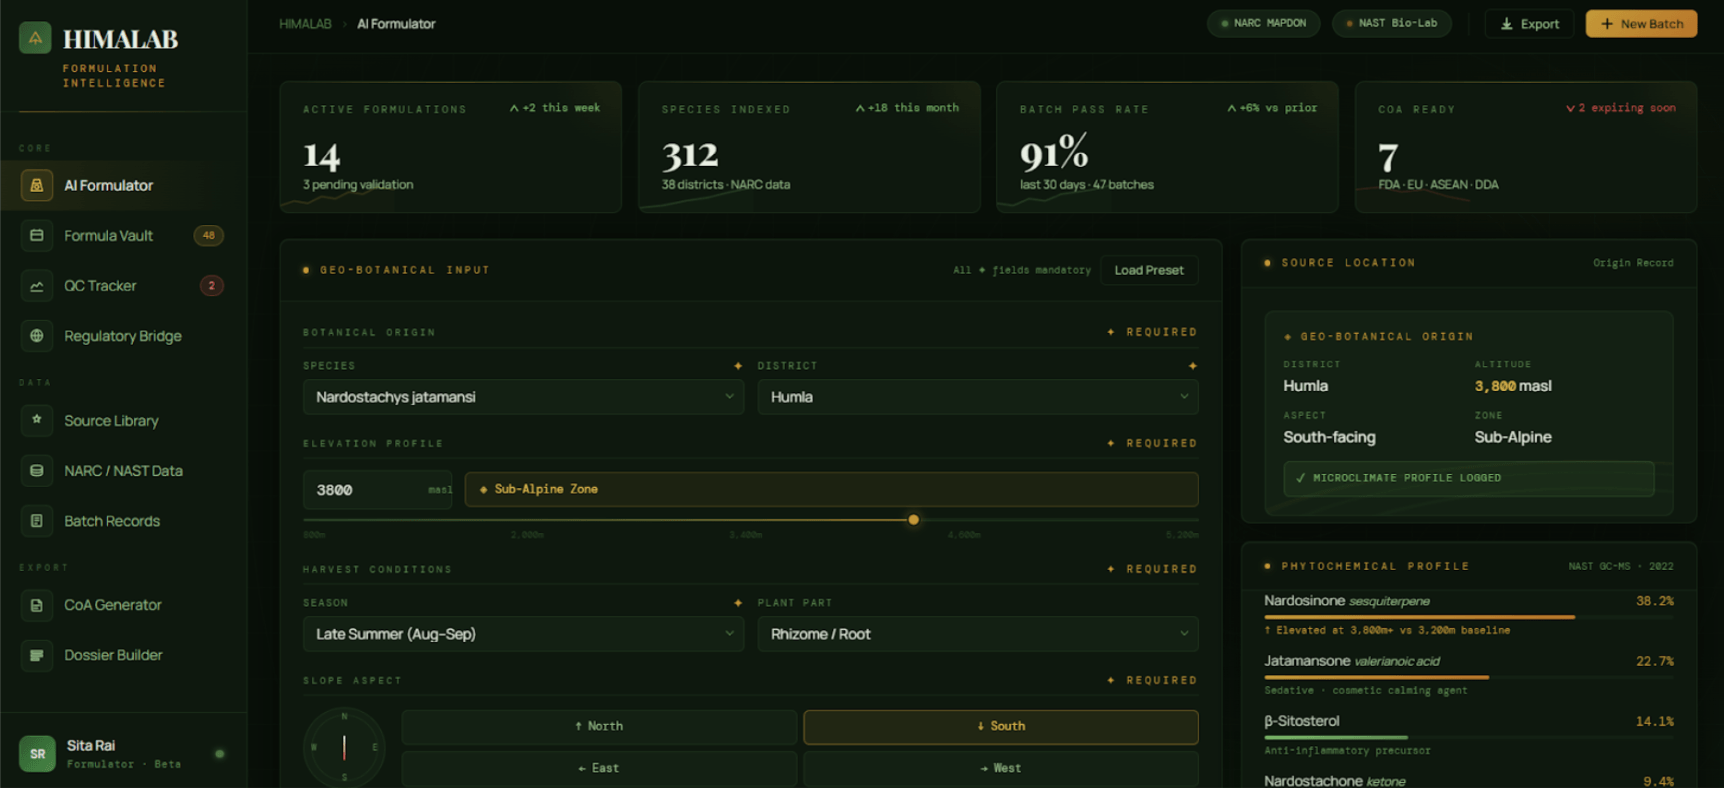Expand the Species dropdown
The width and height of the screenshot is (1724, 788).
(x=523, y=397)
